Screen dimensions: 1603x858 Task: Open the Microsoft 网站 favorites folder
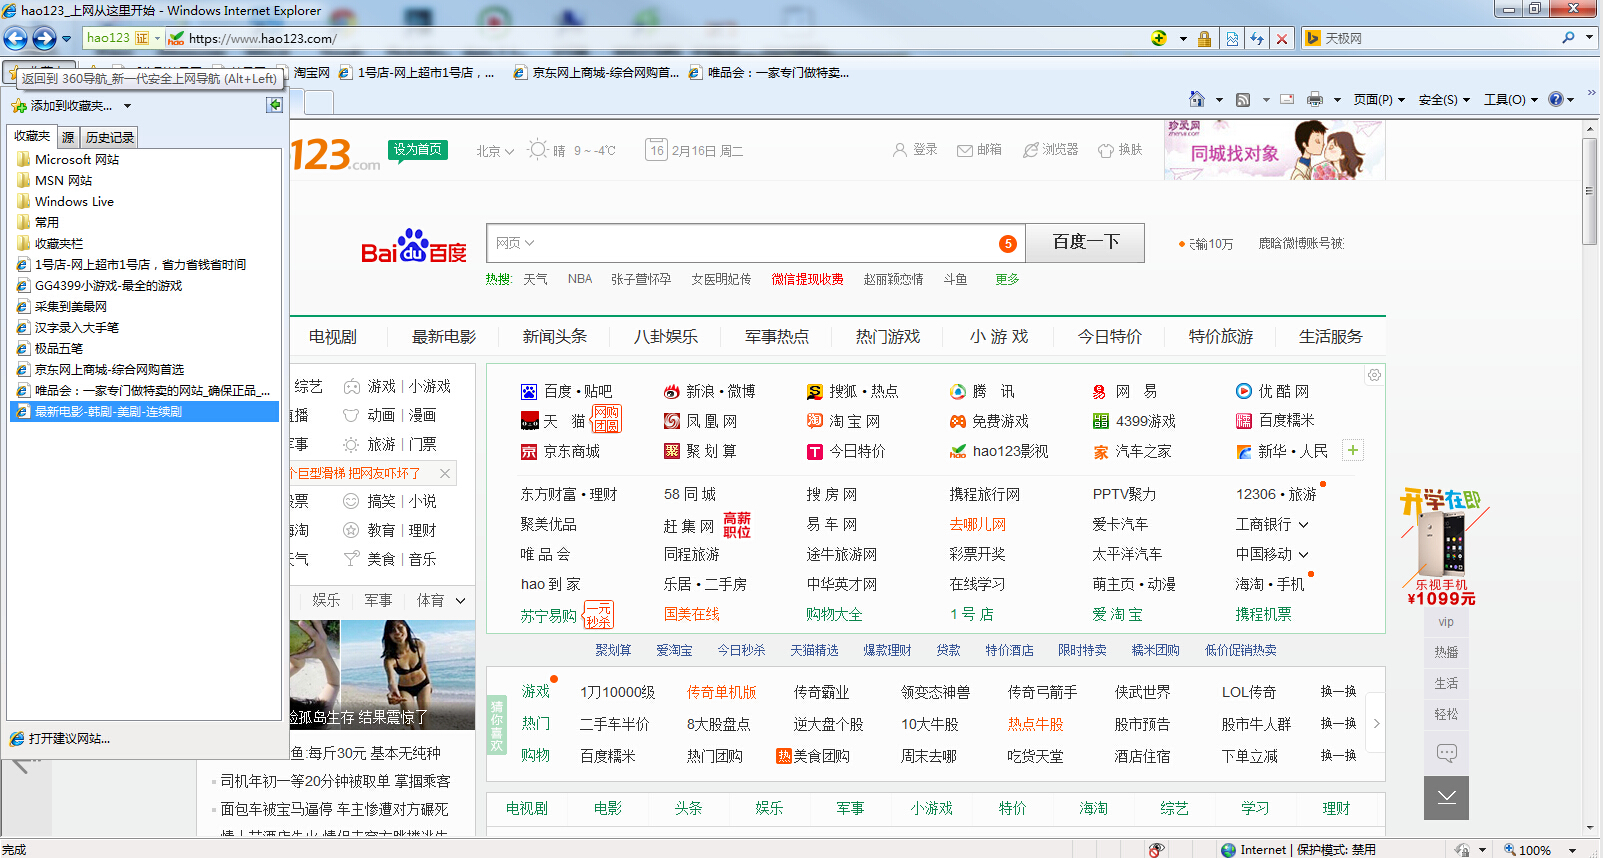point(76,159)
